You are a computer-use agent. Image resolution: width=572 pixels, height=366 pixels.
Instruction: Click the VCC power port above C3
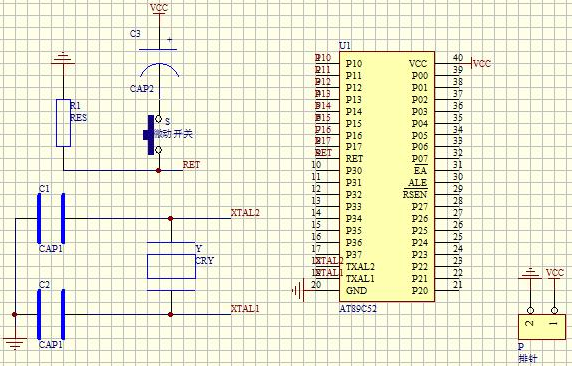pyautogui.click(x=159, y=9)
